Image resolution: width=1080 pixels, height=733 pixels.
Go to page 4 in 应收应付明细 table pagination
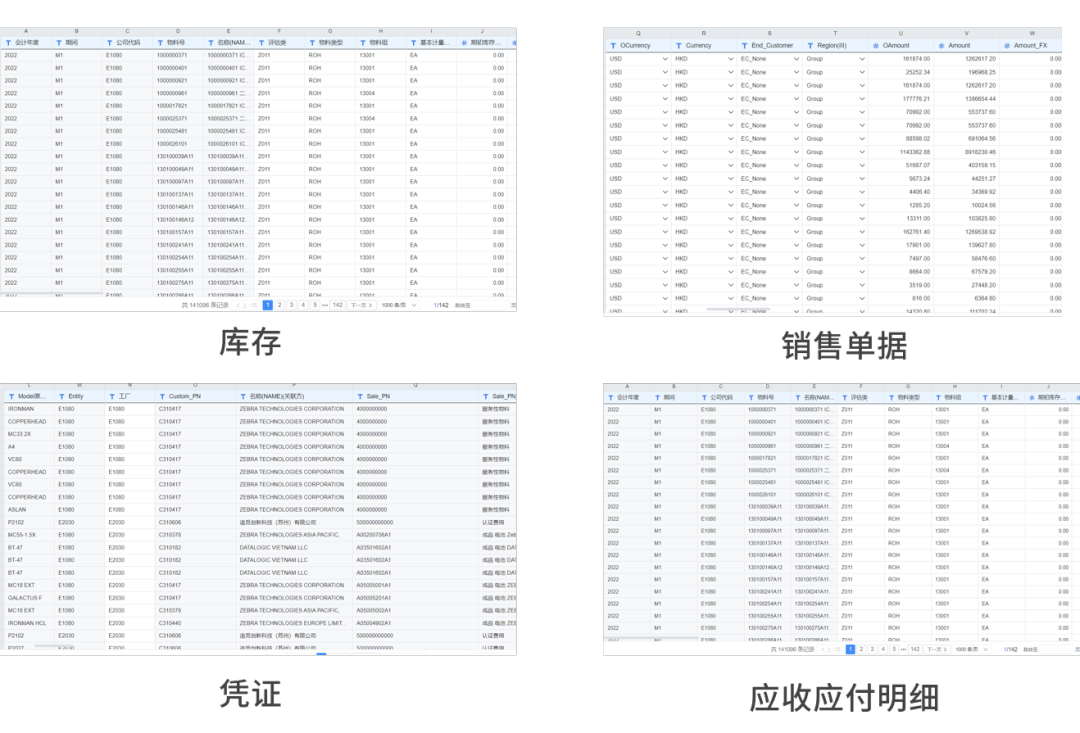pyautogui.click(x=883, y=650)
